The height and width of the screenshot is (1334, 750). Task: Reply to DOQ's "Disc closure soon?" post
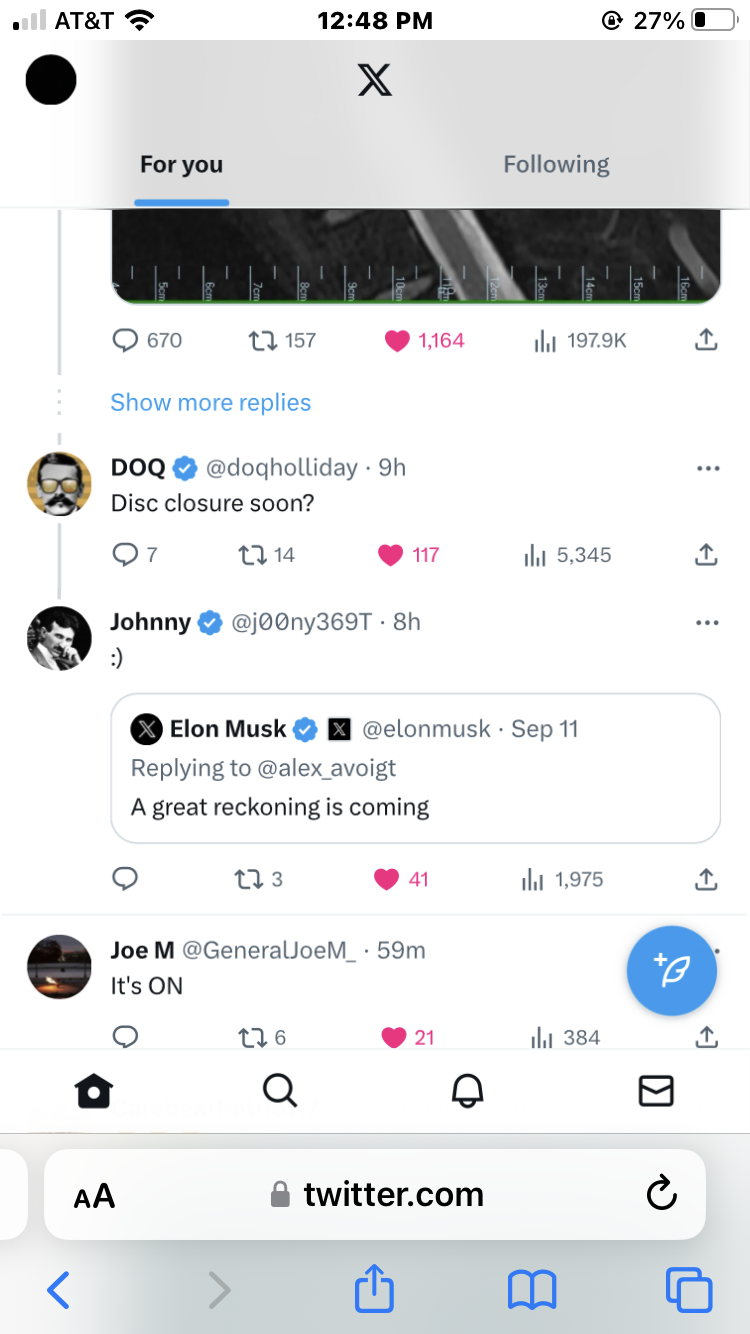click(125, 555)
